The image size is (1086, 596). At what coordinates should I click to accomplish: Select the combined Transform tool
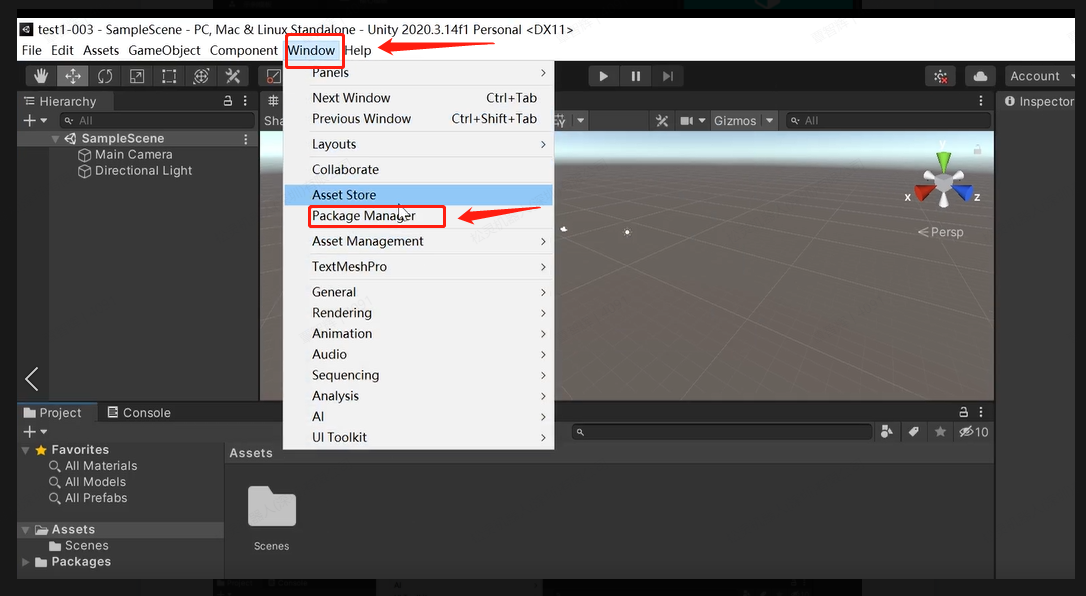coord(201,76)
